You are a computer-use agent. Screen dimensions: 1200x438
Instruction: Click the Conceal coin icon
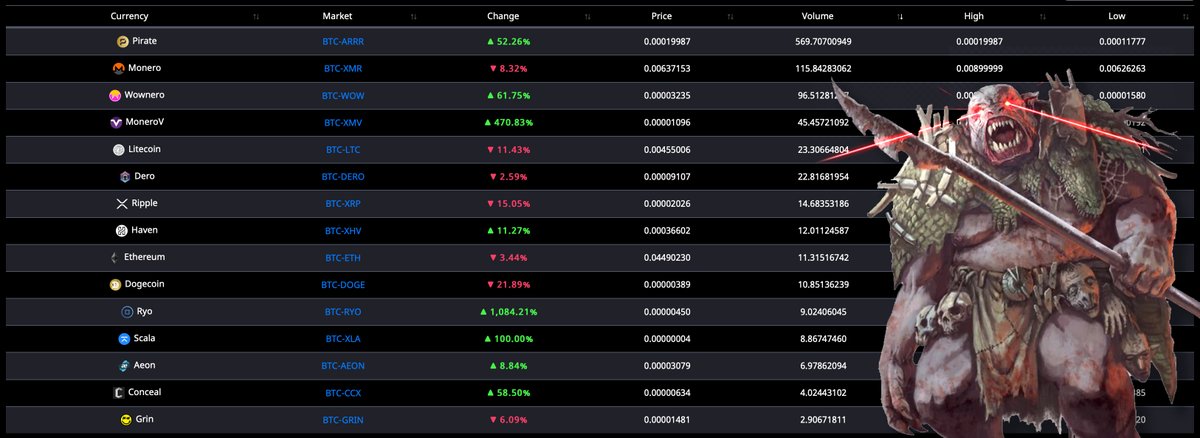[119, 392]
